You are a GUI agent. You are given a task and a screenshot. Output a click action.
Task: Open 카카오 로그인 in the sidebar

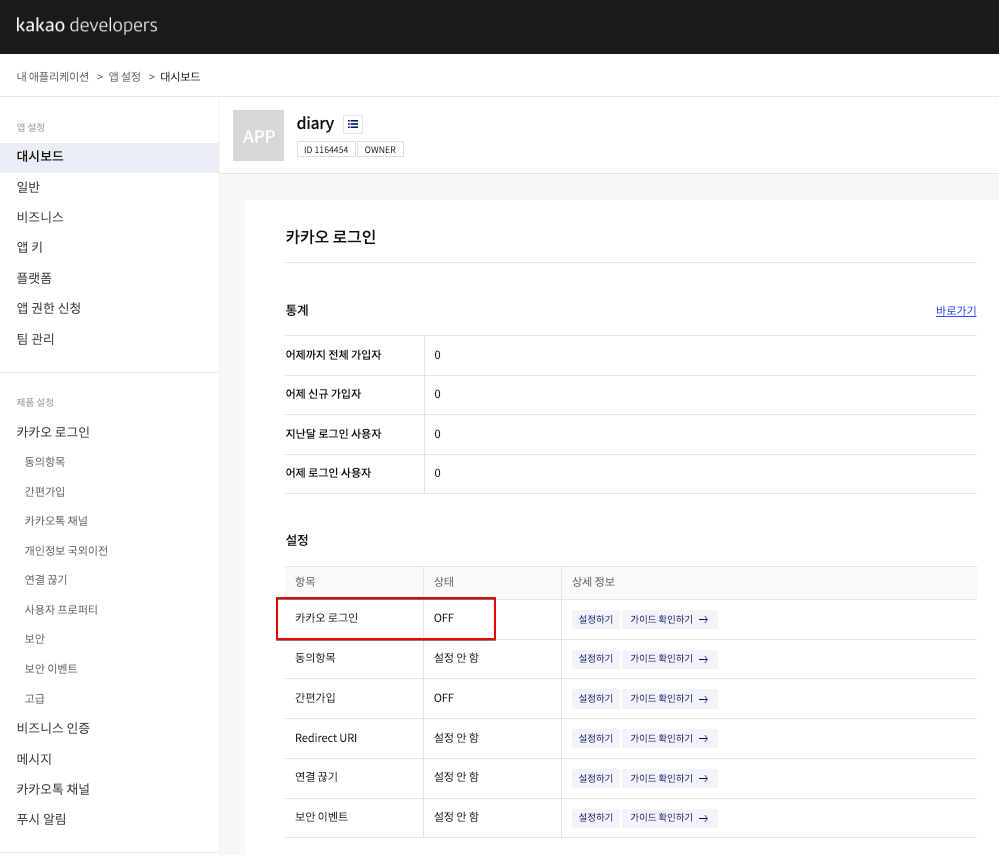point(53,432)
